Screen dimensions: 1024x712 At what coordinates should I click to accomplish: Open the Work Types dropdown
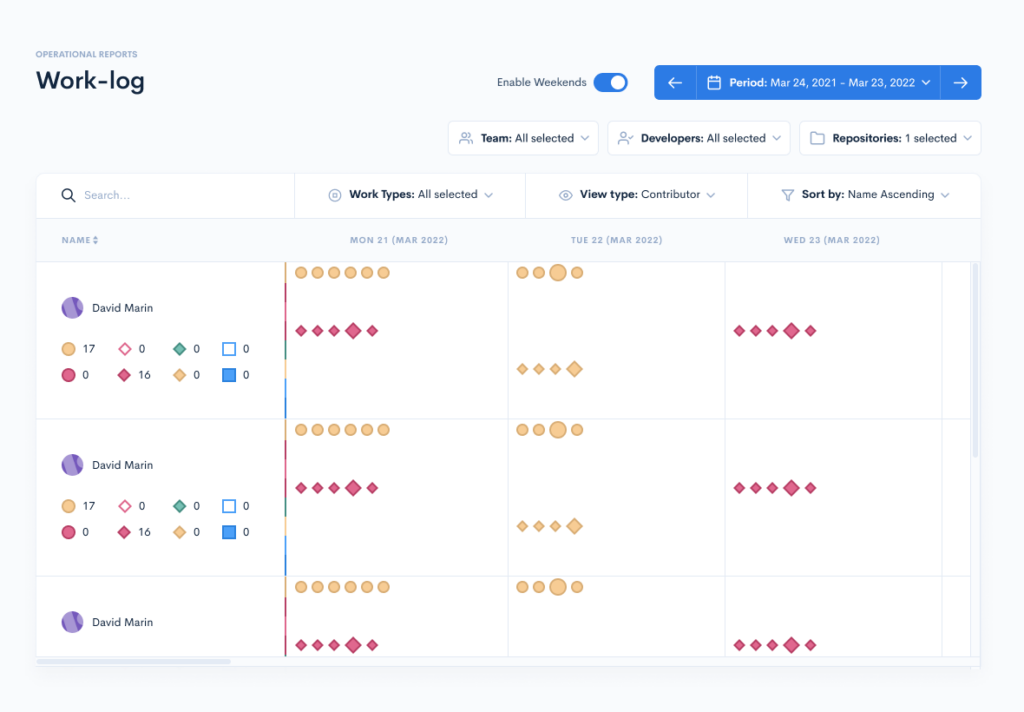(410, 195)
